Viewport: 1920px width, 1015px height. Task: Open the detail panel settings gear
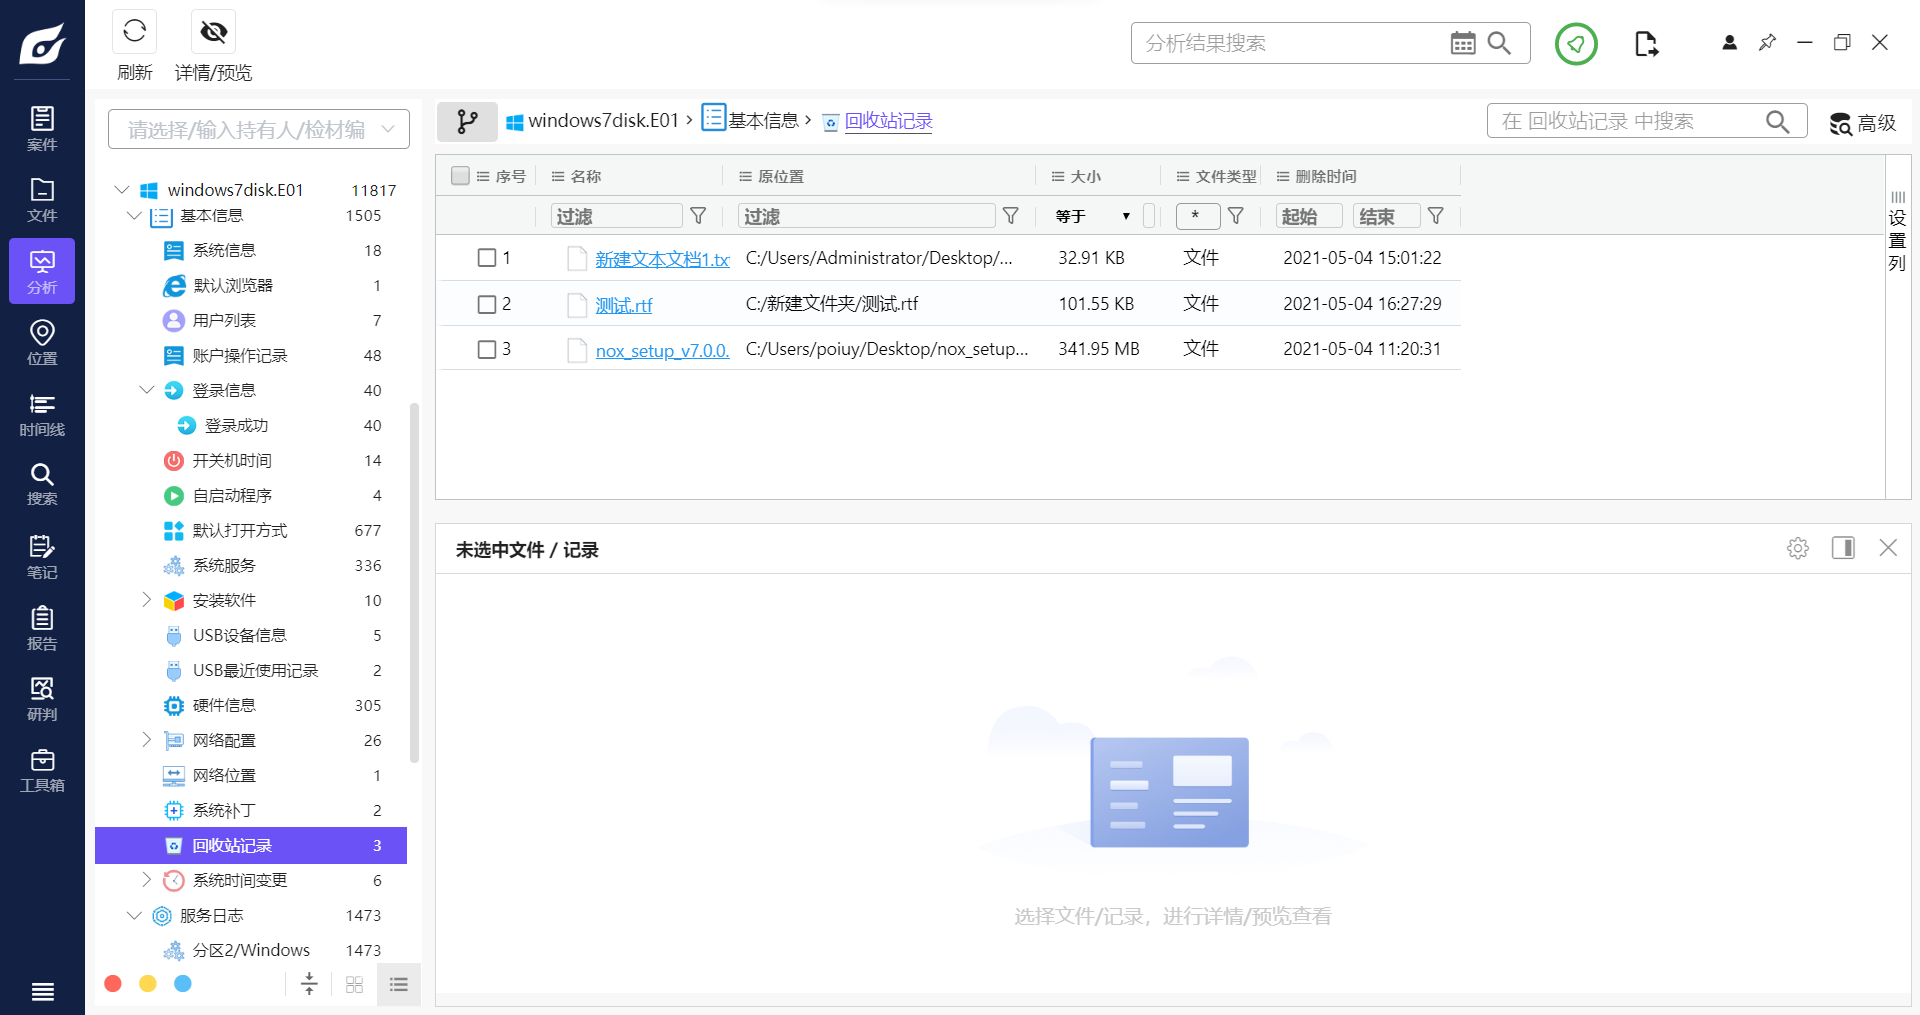[x=1798, y=548]
